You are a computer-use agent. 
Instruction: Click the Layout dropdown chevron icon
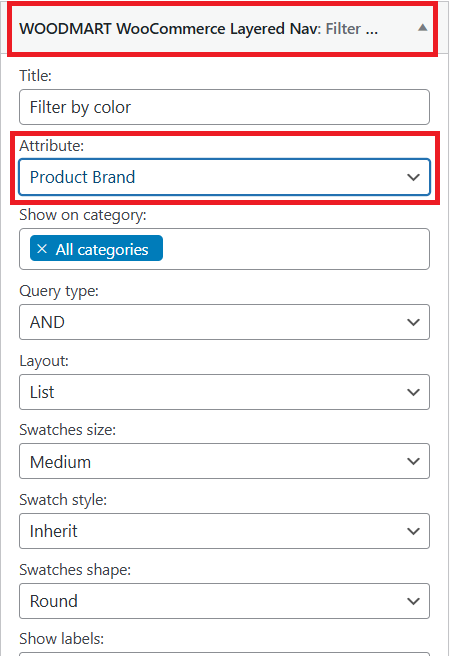(x=413, y=392)
